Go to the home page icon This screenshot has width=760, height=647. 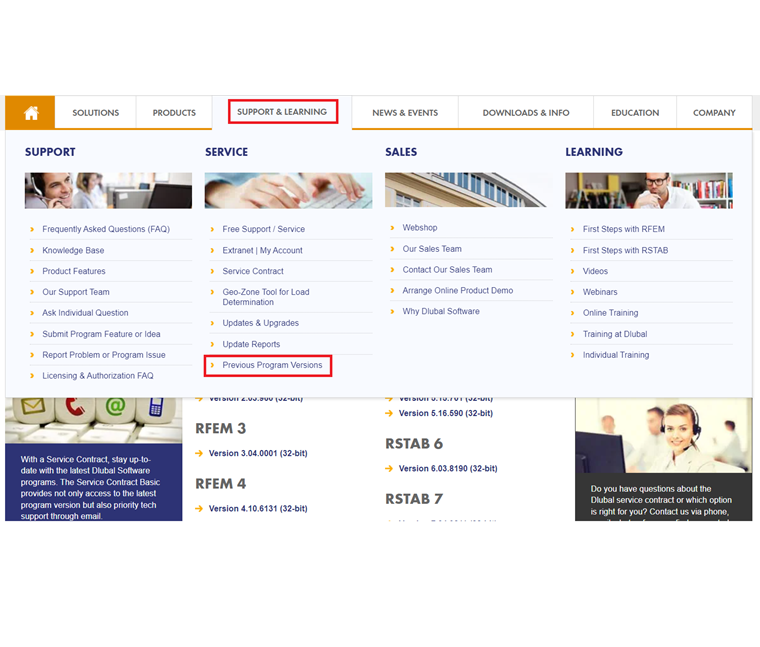tap(31, 113)
